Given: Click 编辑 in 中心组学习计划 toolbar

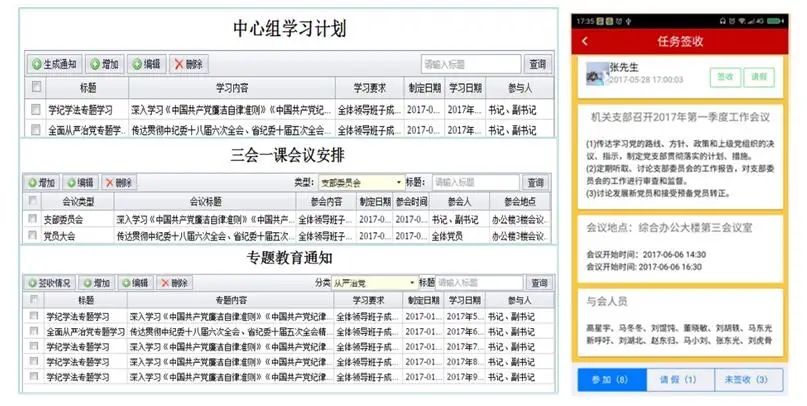Looking at the screenshot, I should coord(146,64).
